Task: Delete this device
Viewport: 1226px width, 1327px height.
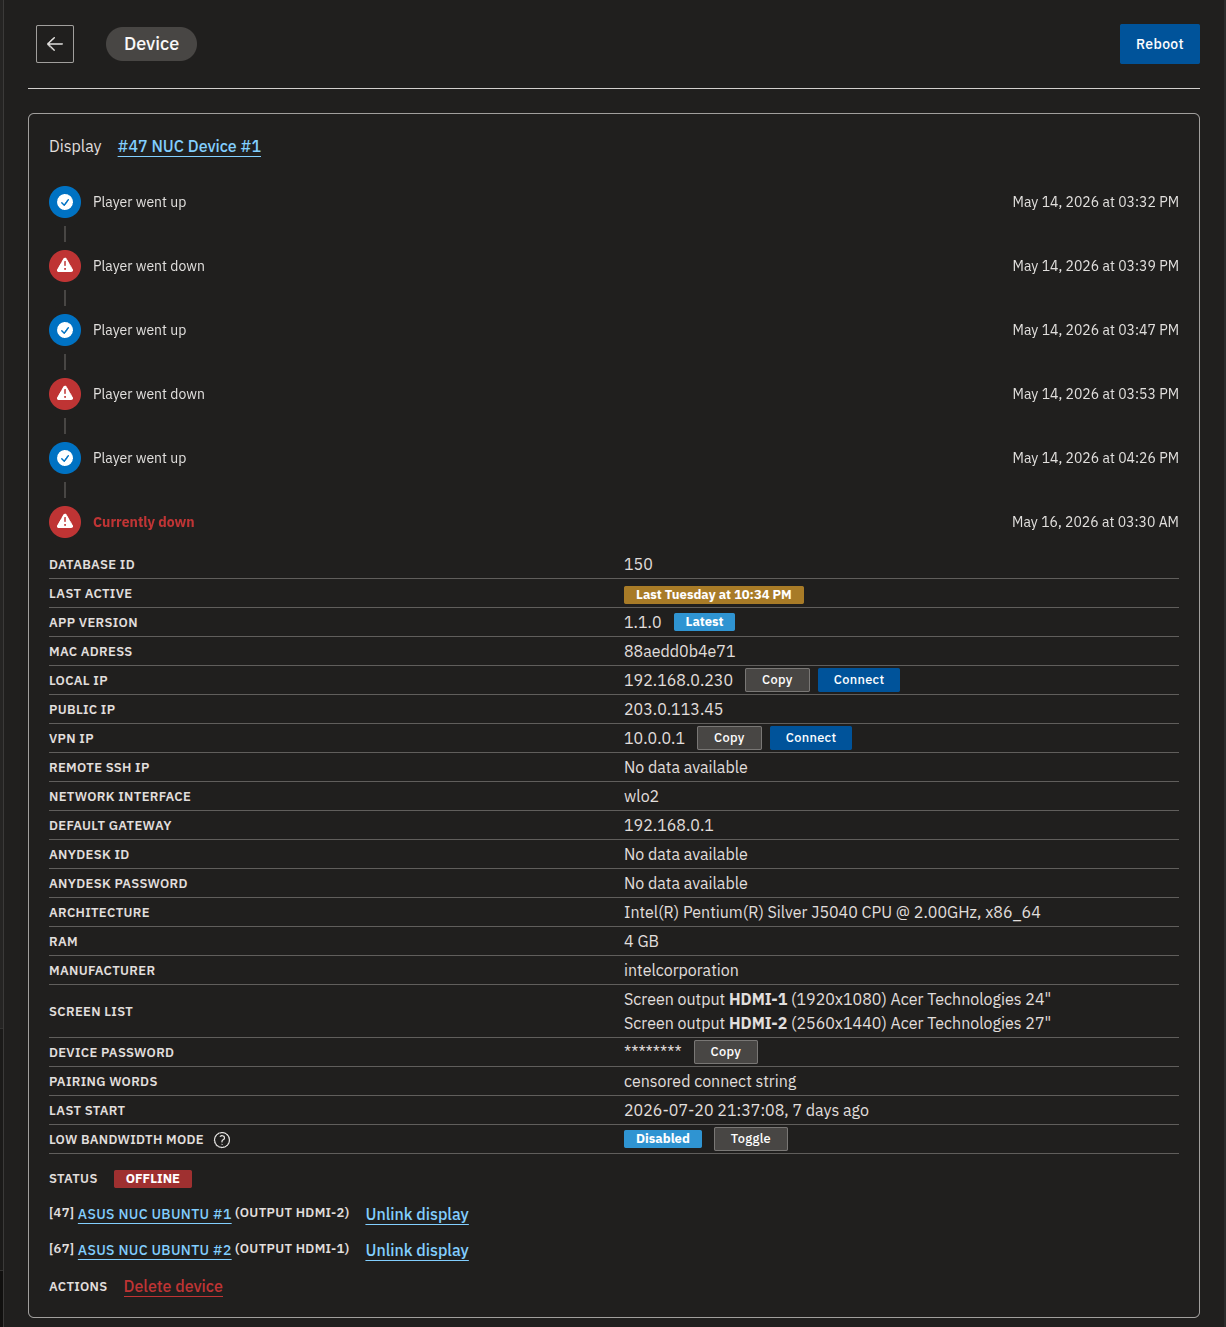Action: 173,1286
